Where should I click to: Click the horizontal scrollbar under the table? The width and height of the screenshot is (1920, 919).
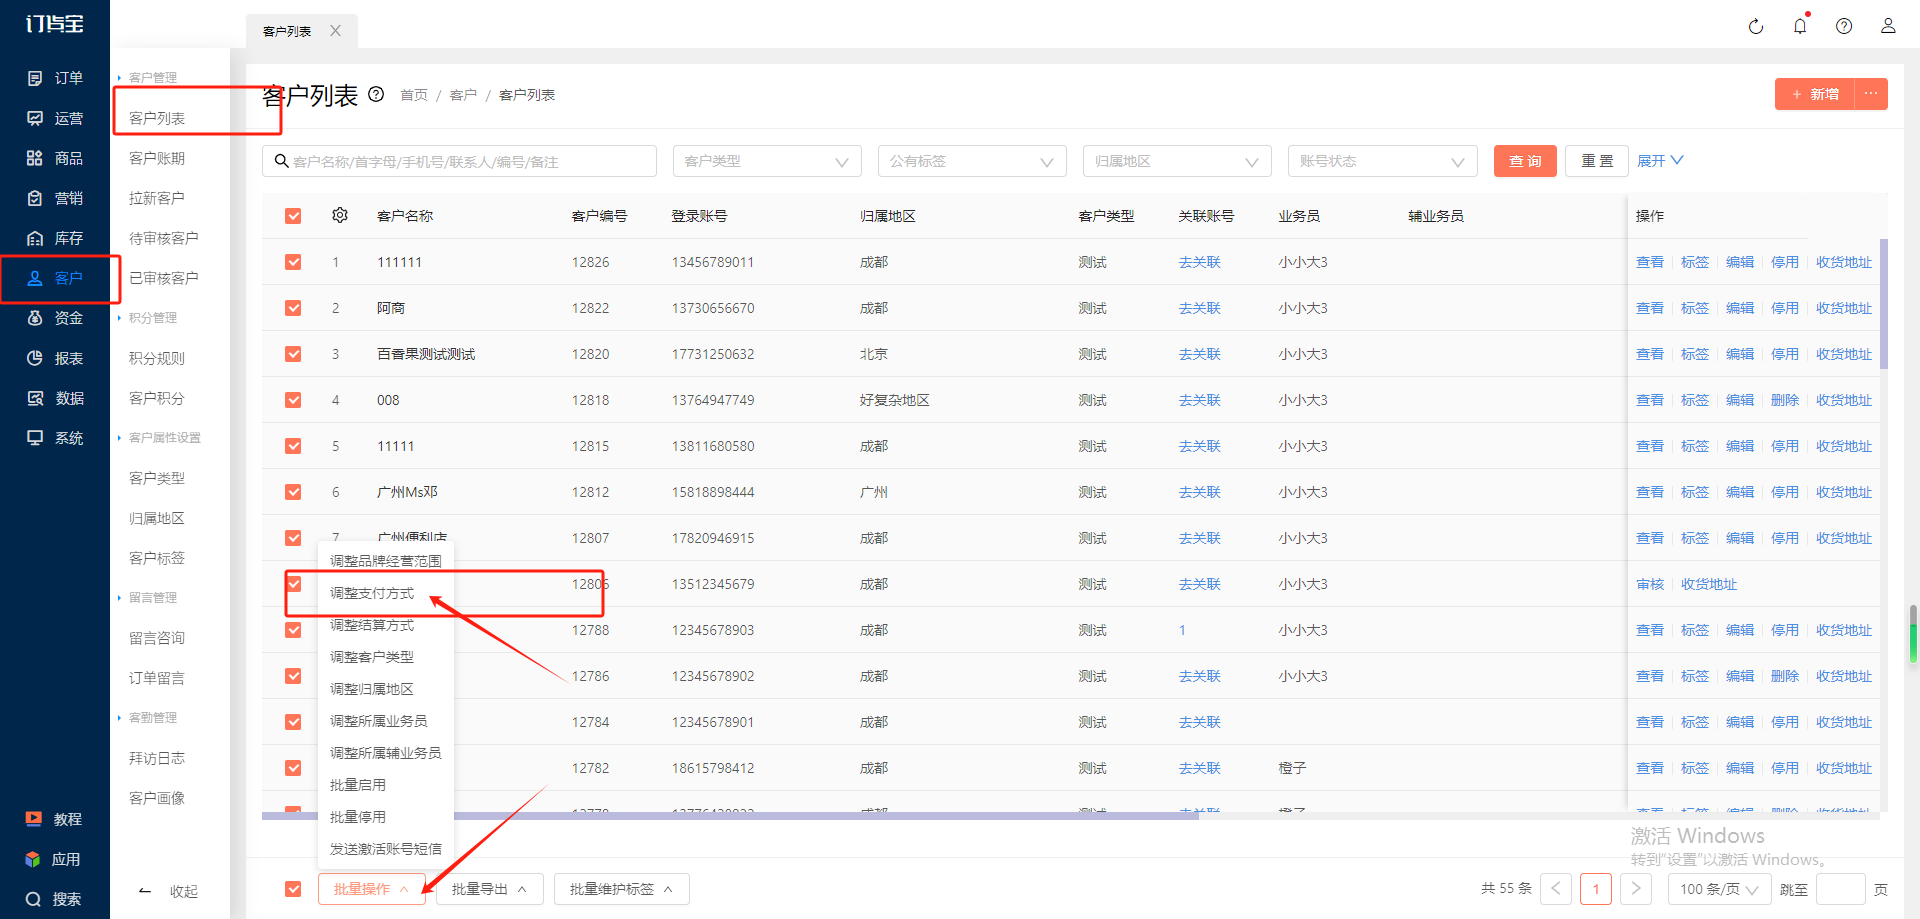click(x=730, y=816)
